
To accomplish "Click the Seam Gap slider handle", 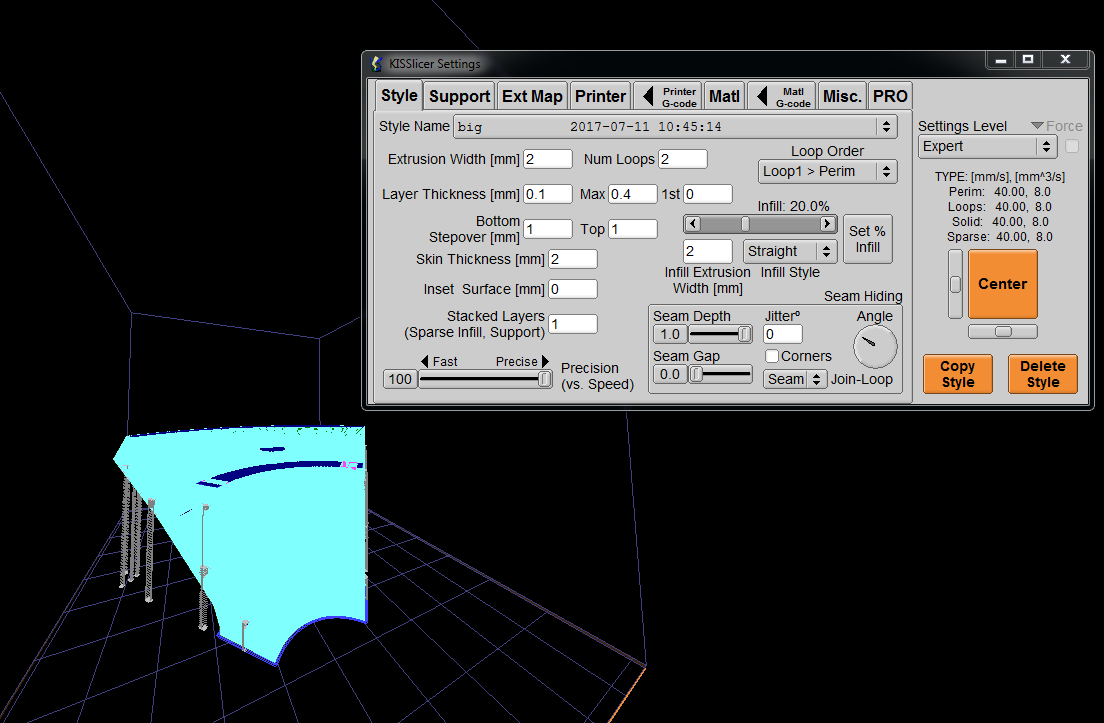I will (x=696, y=375).
